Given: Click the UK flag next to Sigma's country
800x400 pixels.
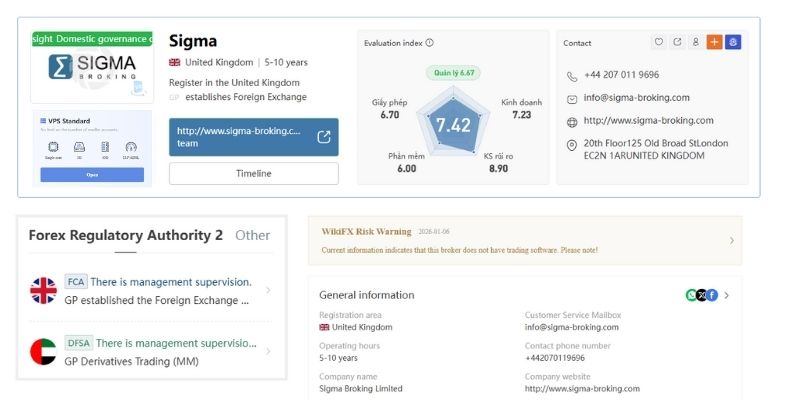Looking at the screenshot, I should coord(174,62).
